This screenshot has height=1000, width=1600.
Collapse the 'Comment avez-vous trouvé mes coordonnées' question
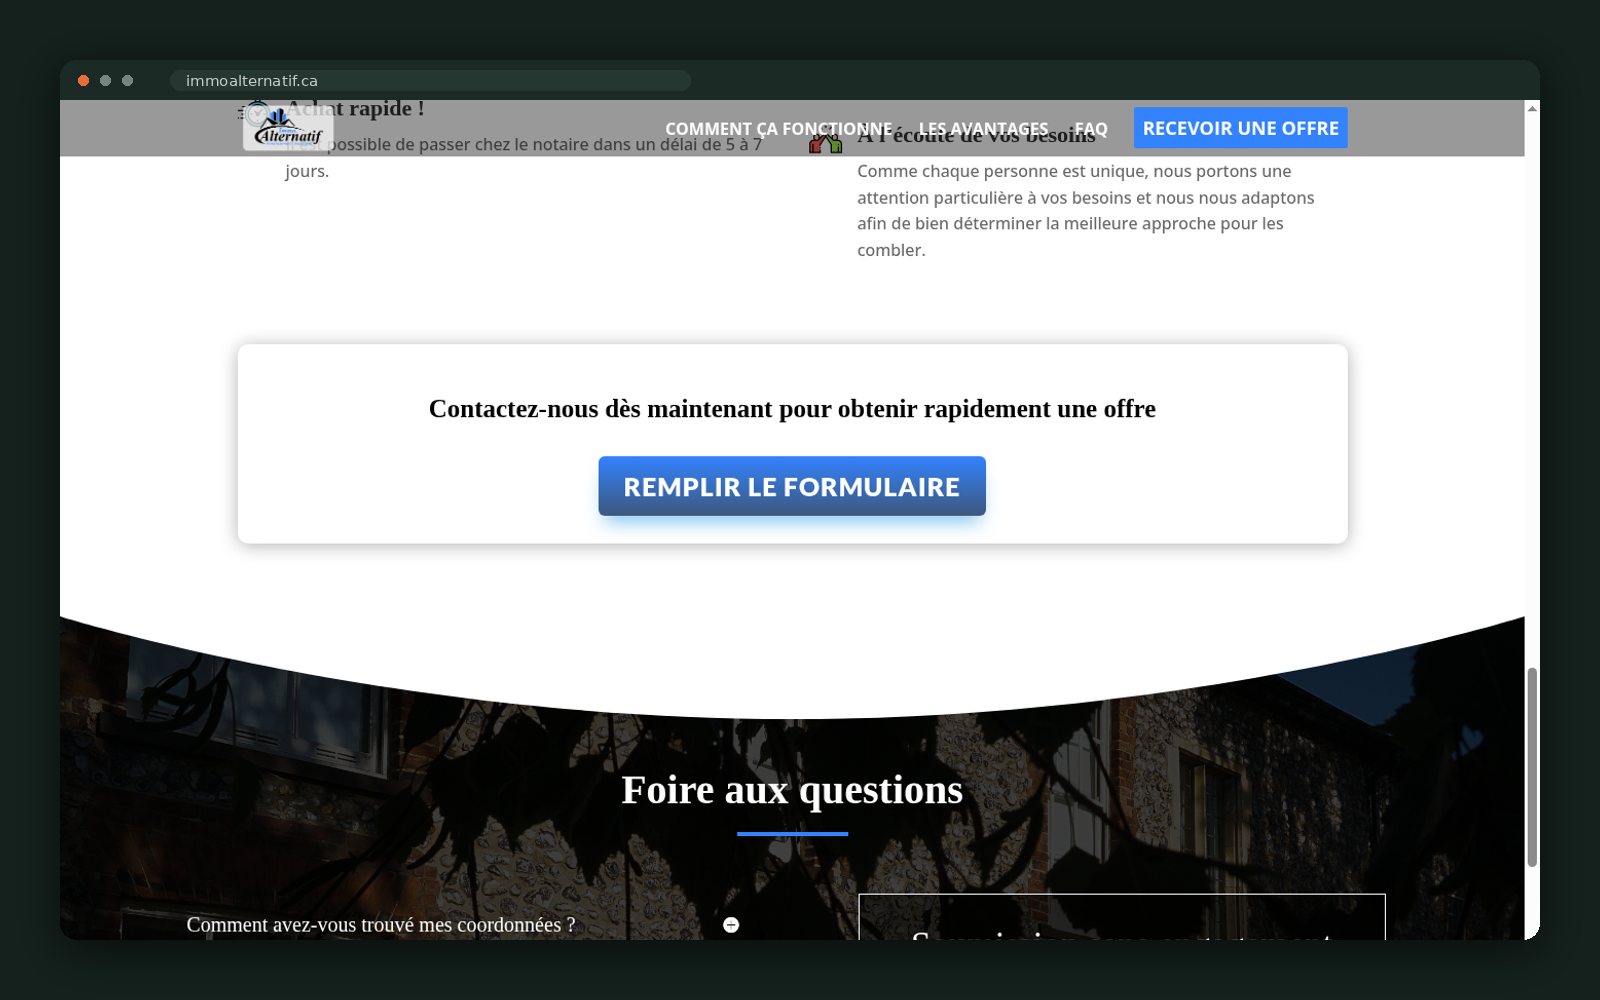(731, 925)
